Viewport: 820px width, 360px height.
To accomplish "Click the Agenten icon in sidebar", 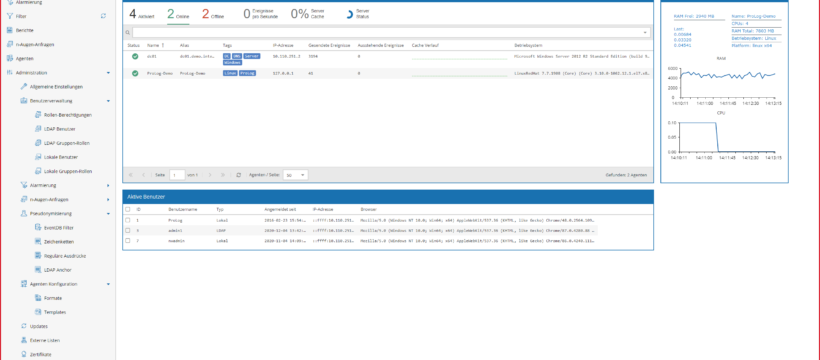I will (x=9, y=59).
